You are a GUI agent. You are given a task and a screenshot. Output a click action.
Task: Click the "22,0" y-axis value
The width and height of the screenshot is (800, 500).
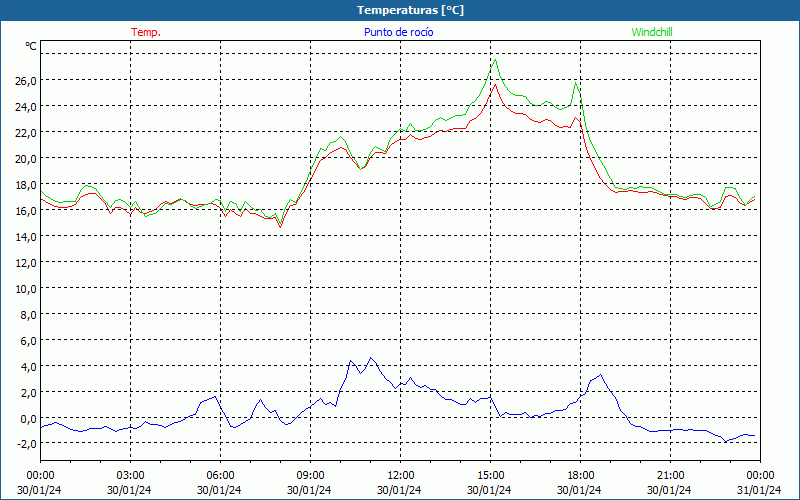tap(26, 133)
